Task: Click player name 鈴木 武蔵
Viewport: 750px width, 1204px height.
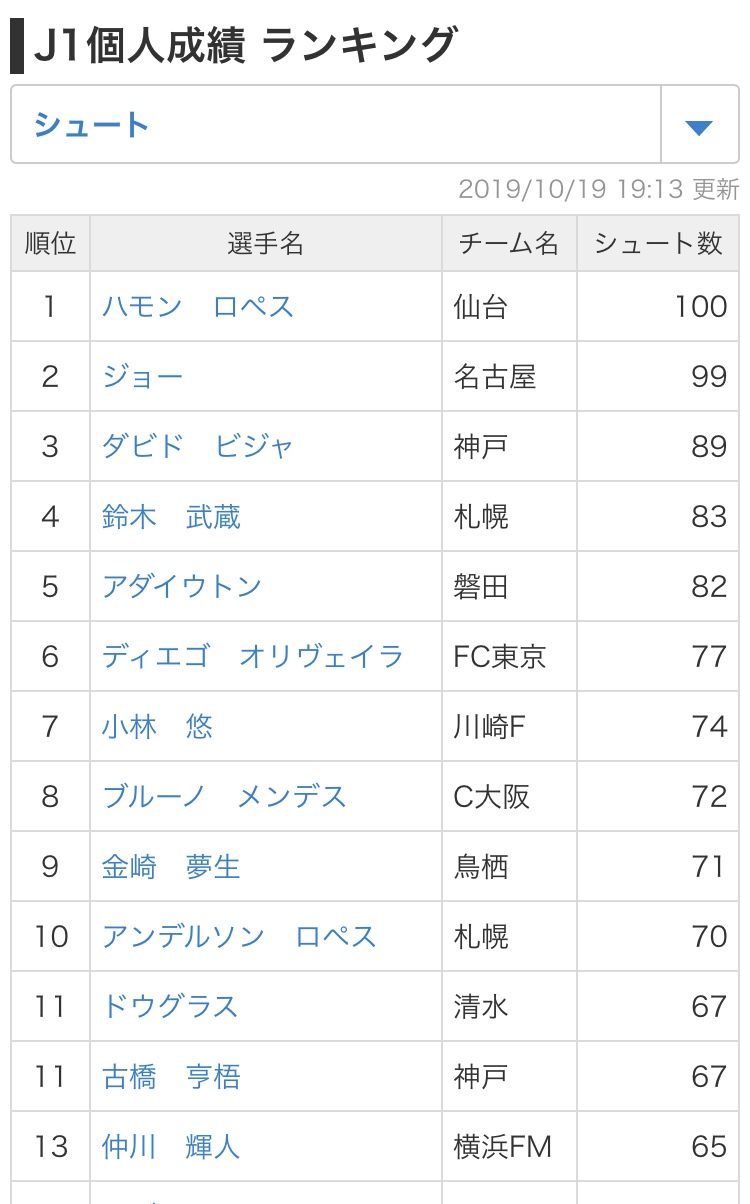Action: [x=171, y=516]
